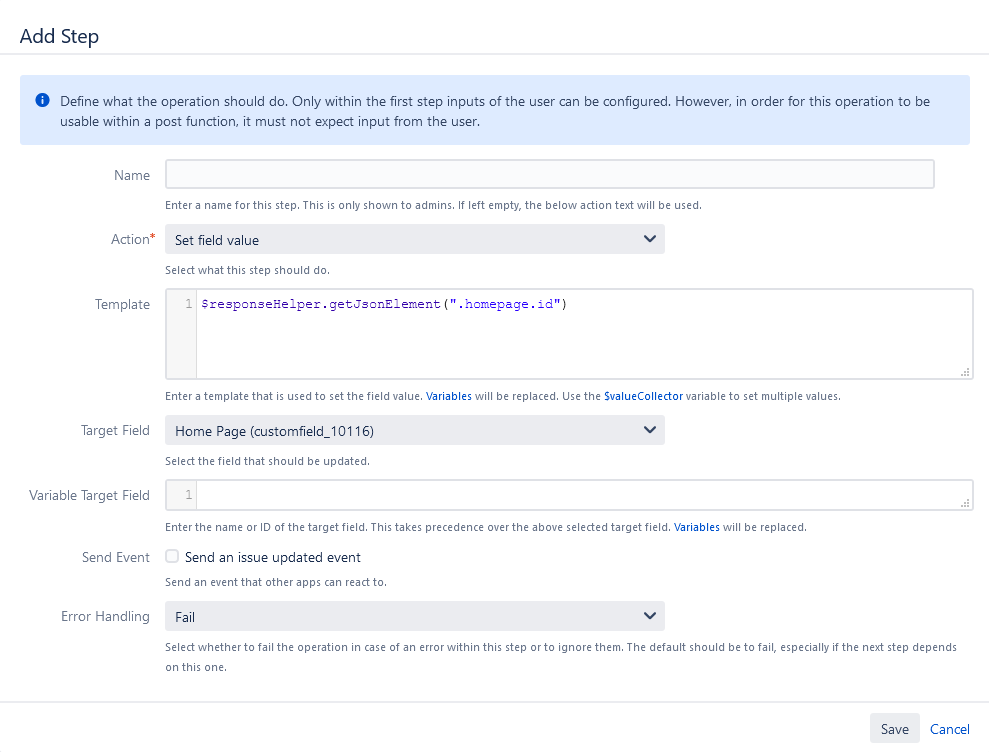Click the chevron arrow on Error Handling select
The image size is (989, 752).
tap(649, 616)
